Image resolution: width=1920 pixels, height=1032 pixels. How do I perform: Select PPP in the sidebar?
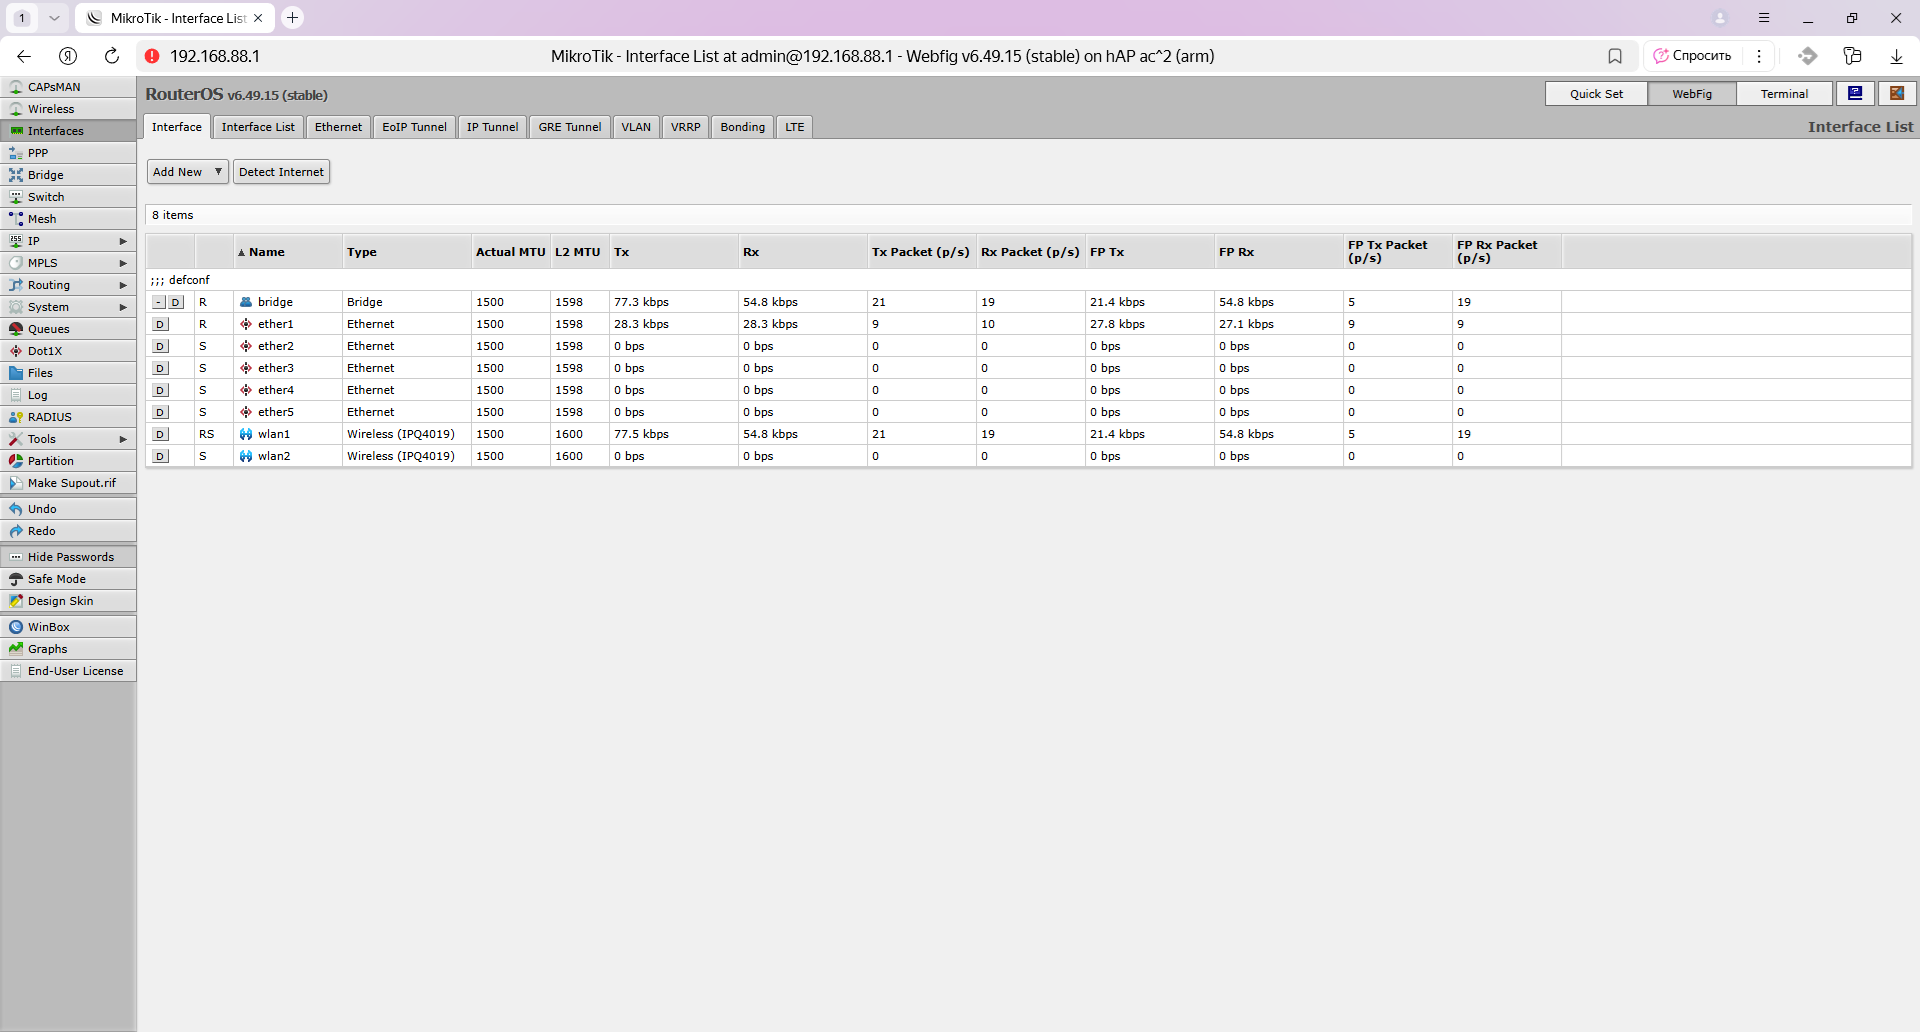point(68,153)
